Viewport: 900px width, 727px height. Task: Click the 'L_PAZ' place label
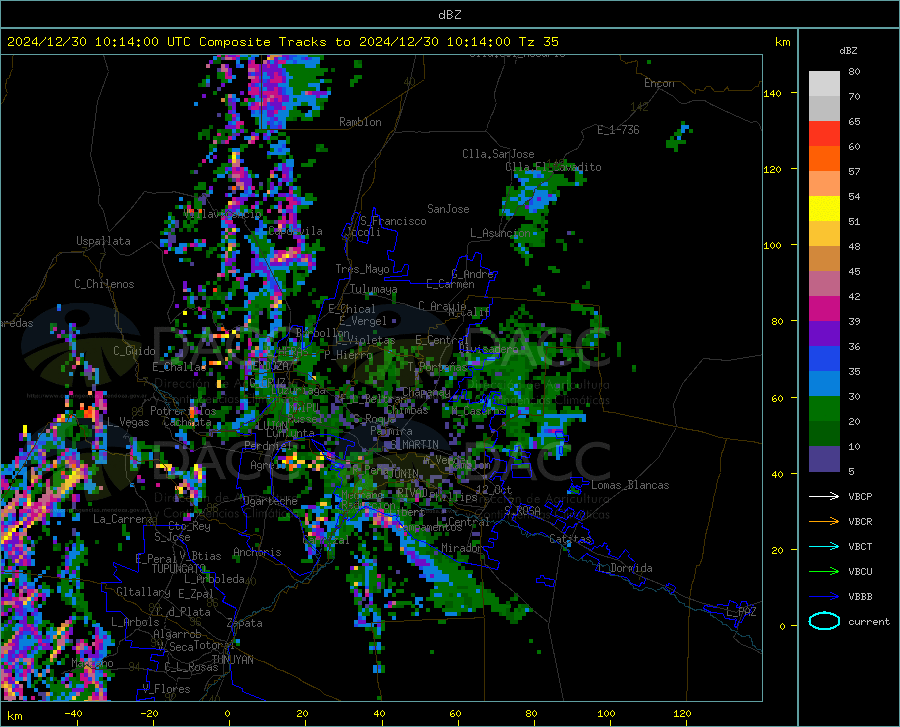click(741, 612)
